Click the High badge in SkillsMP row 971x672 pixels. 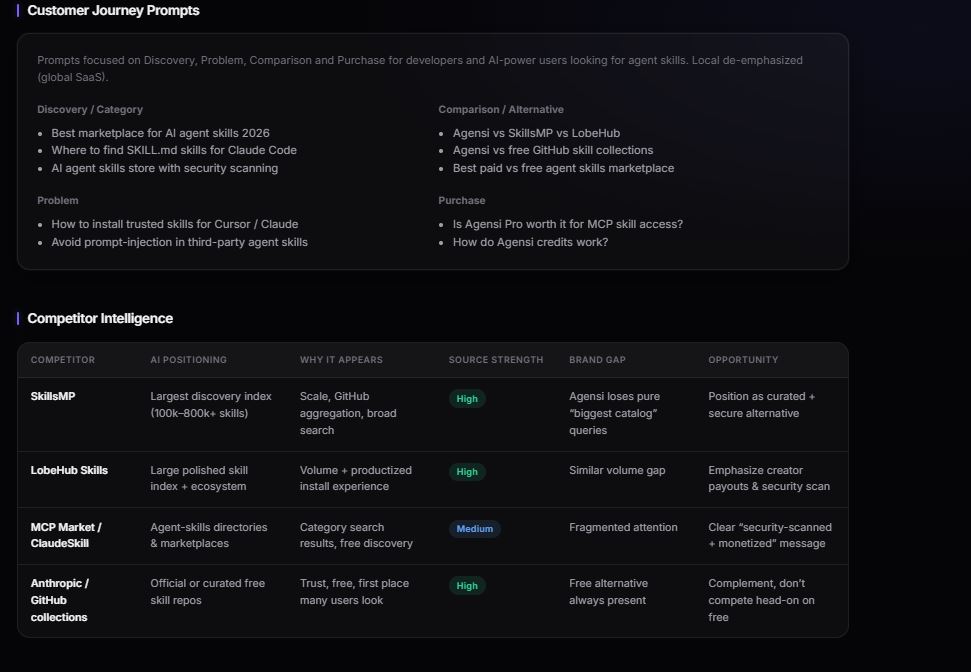click(x=467, y=399)
